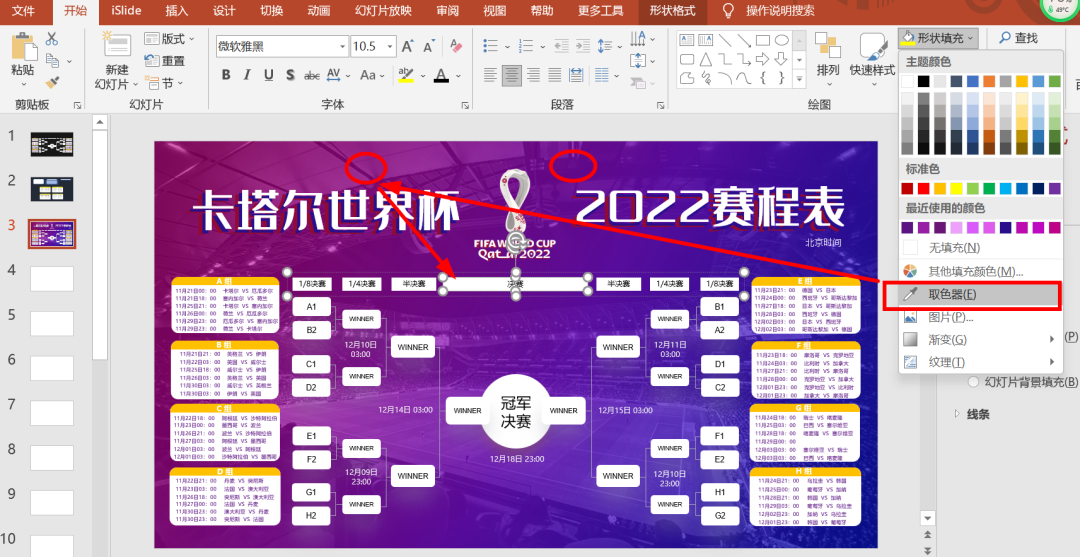Select the Oval shape in shapes gallery
The height and width of the screenshot is (557, 1080).
pyautogui.click(x=781, y=40)
